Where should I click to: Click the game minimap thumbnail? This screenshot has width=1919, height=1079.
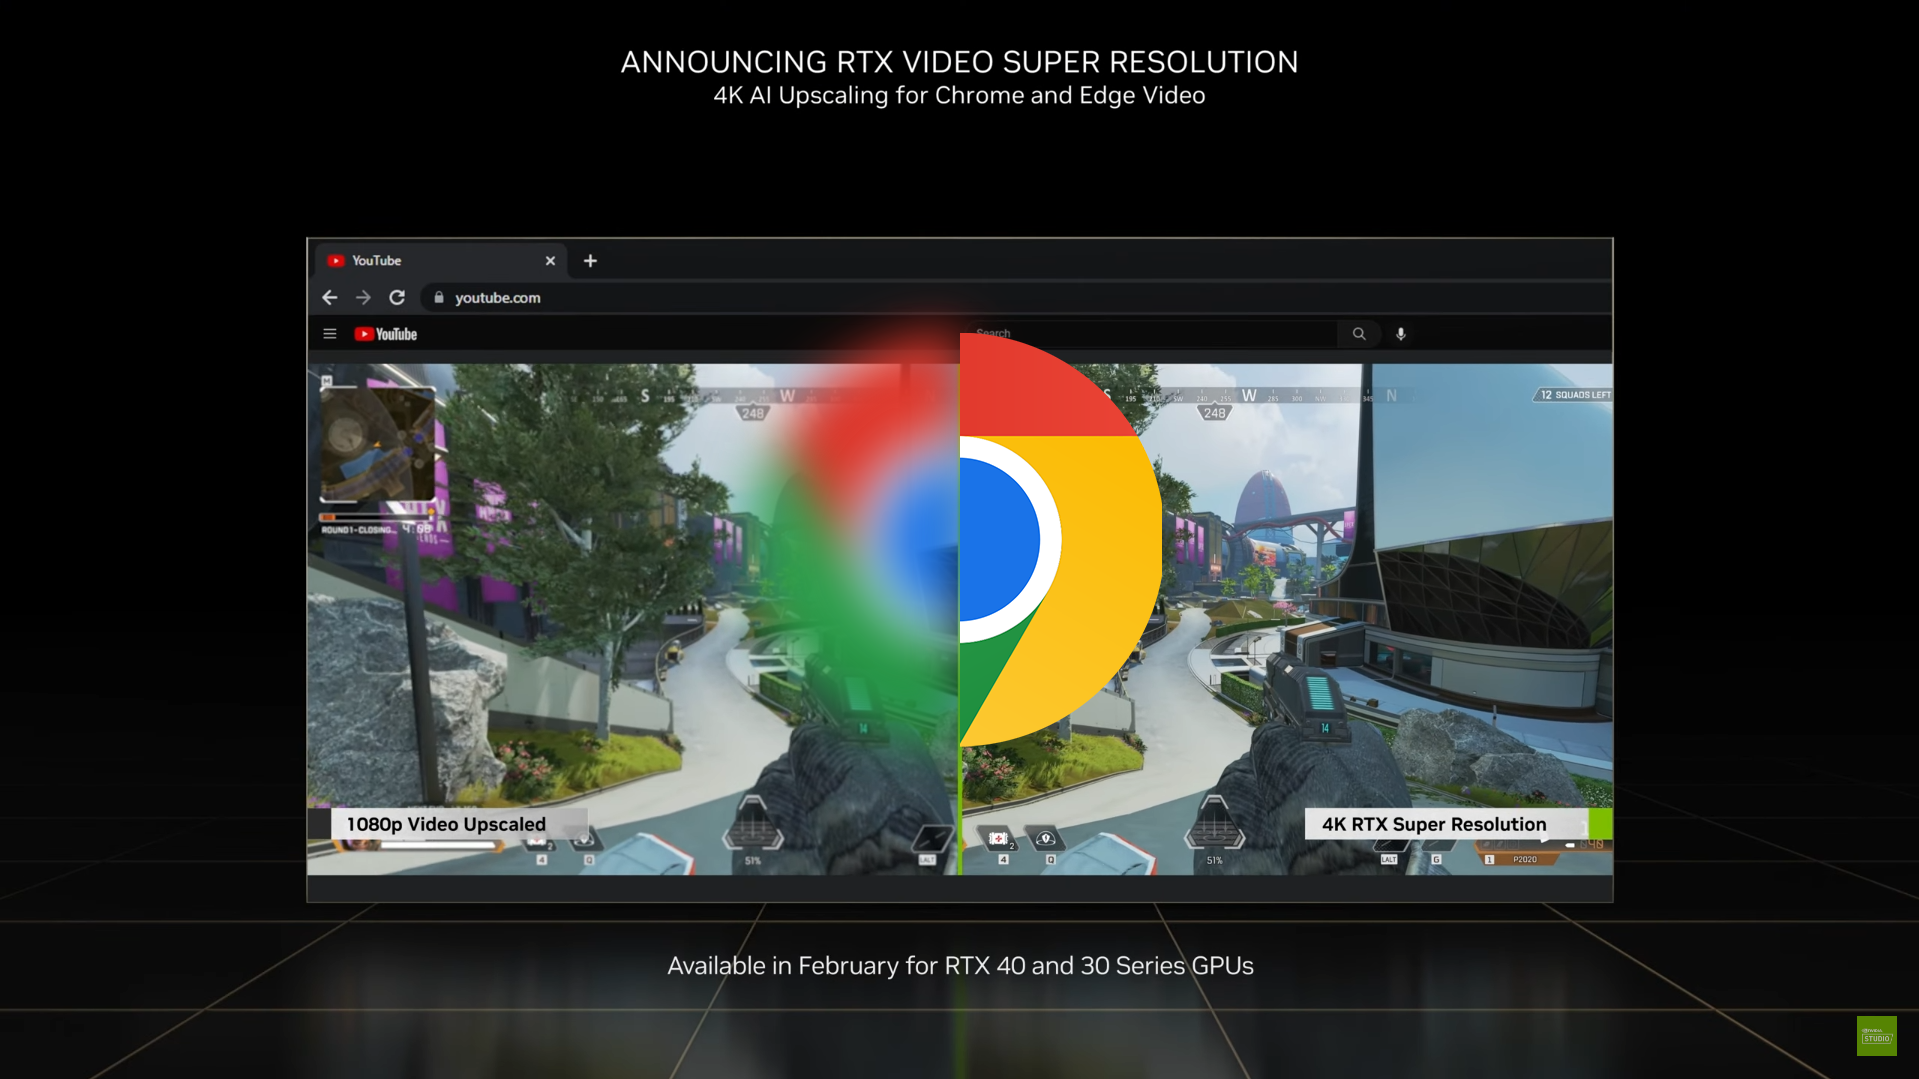tap(378, 444)
